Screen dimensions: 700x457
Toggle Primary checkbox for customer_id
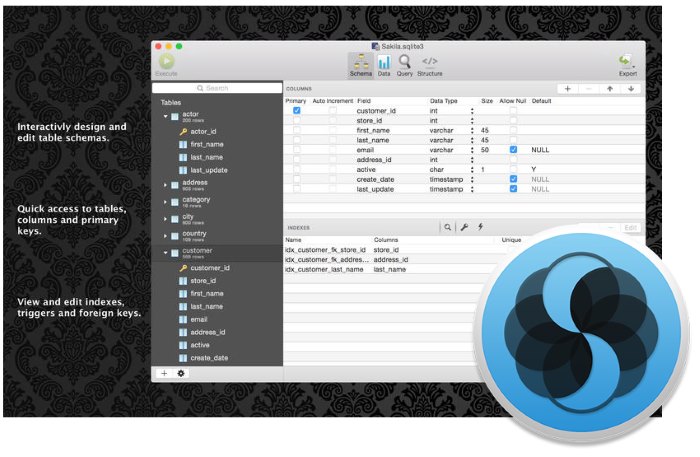pos(296,110)
